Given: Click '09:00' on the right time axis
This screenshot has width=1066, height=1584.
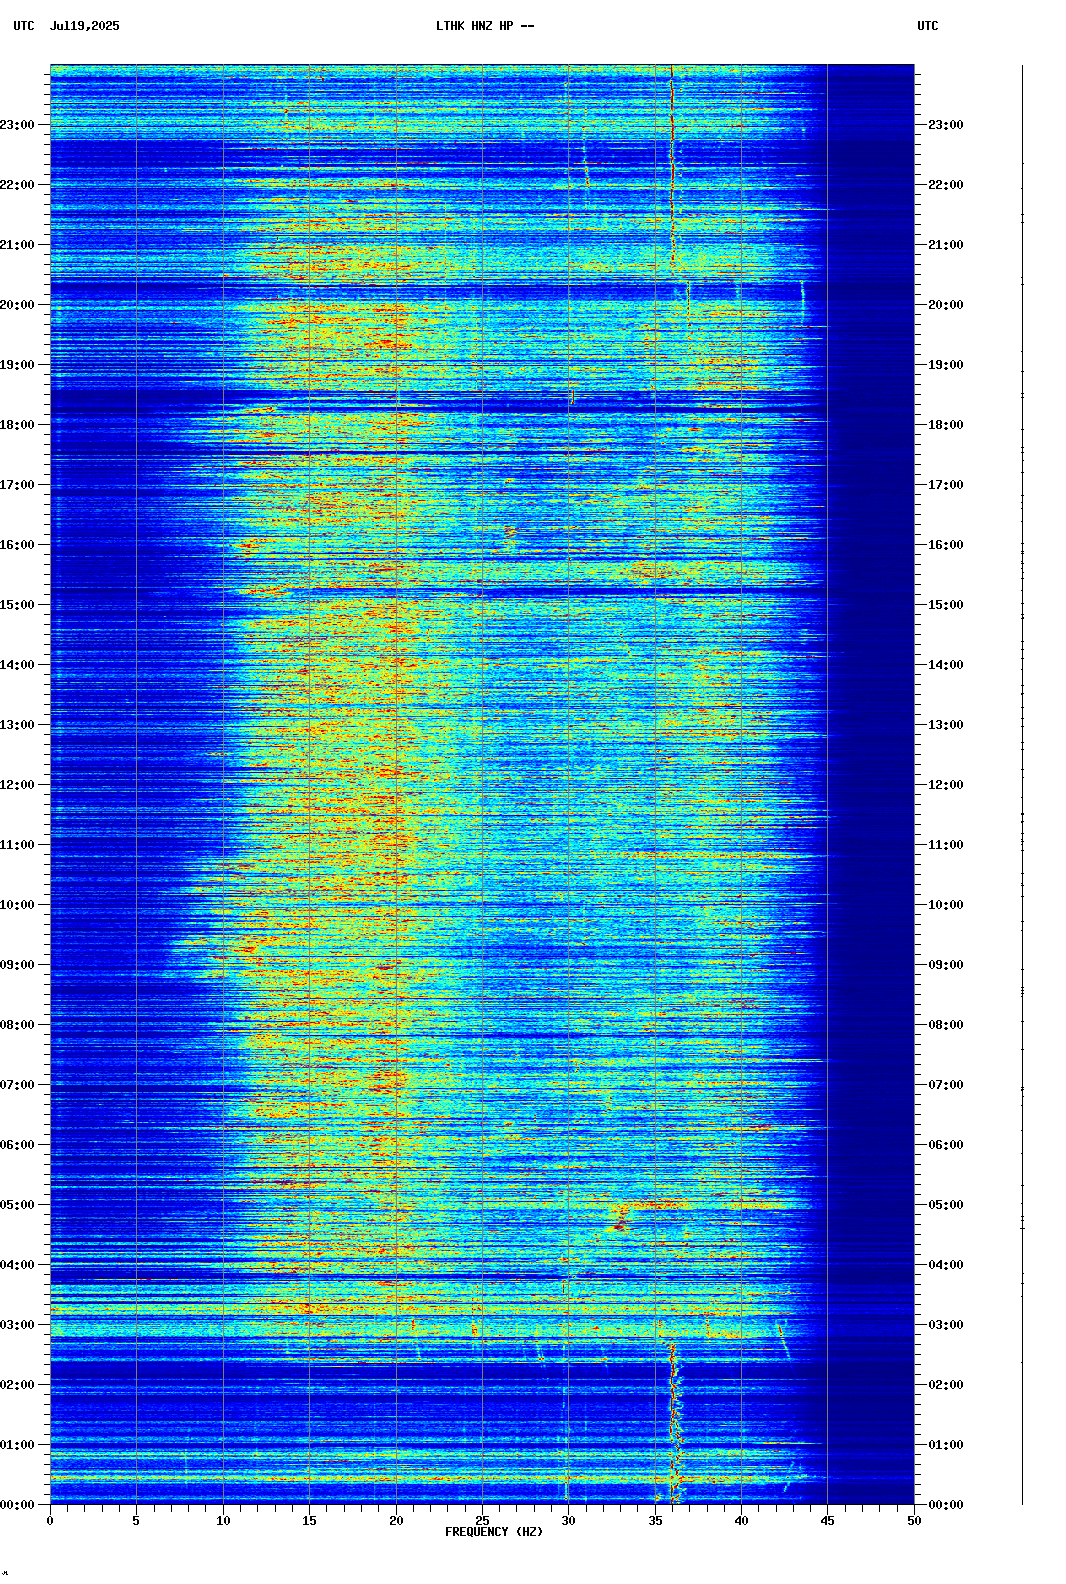Looking at the screenshot, I should (x=946, y=965).
